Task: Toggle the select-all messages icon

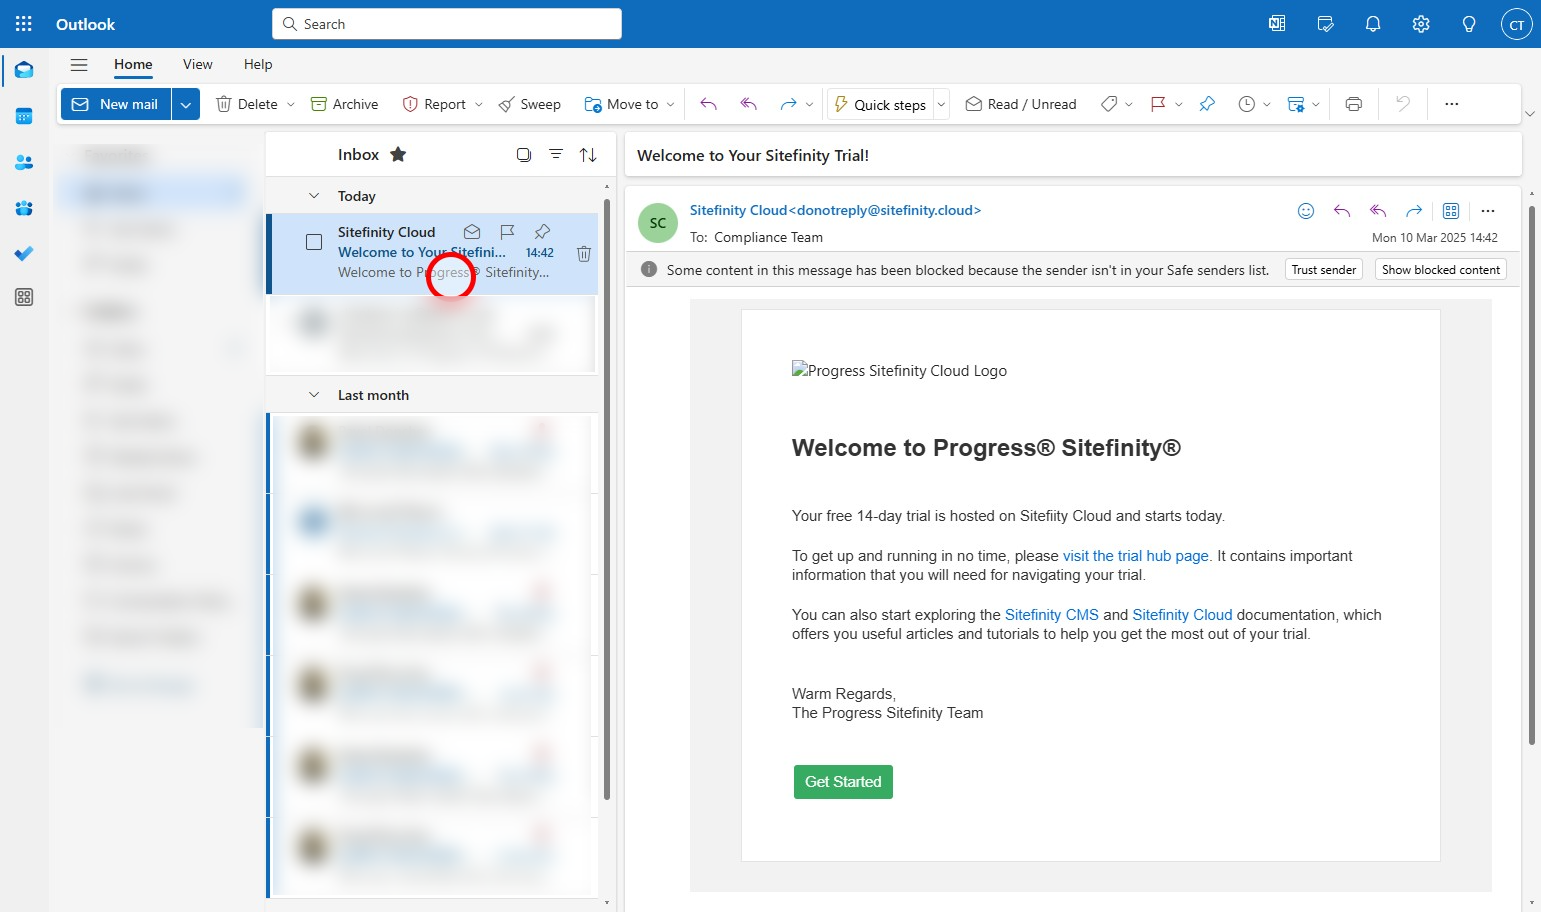Action: pos(523,155)
